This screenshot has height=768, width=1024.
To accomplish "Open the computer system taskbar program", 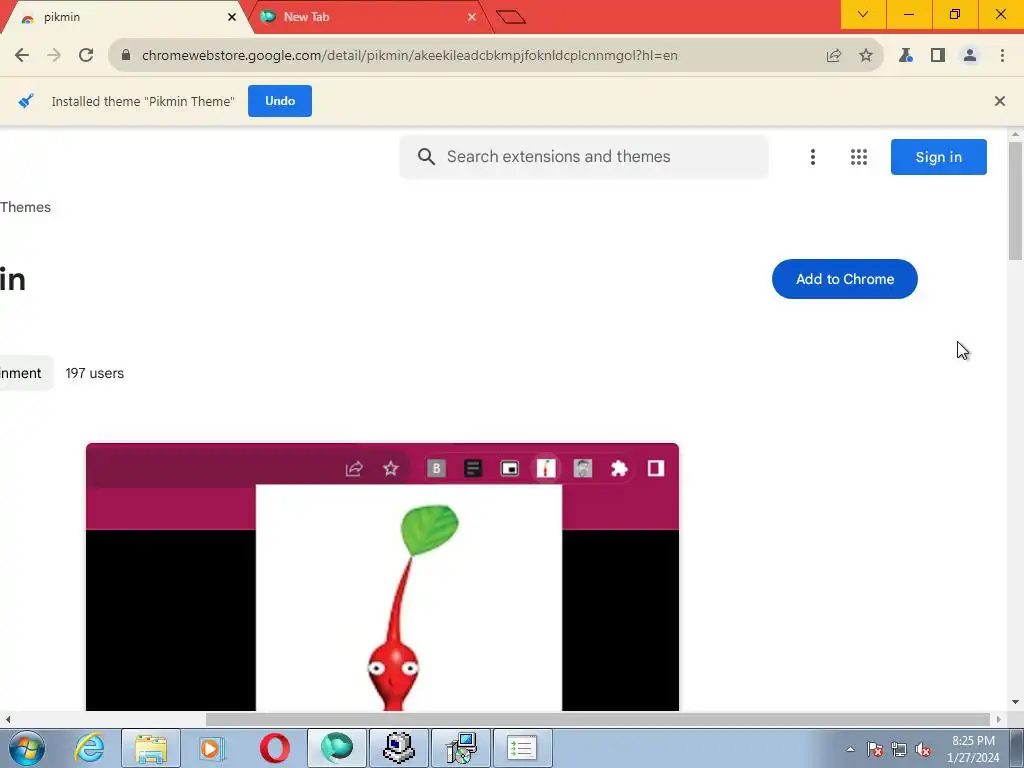I will (398, 748).
